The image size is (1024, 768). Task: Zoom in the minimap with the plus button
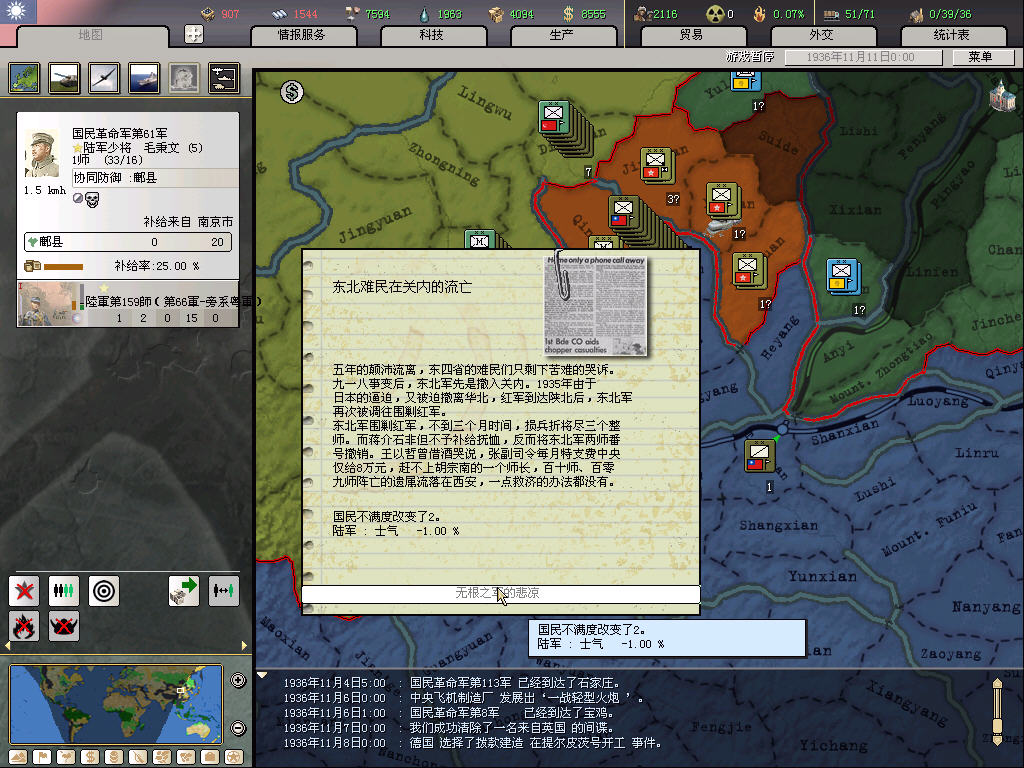(238, 681)
